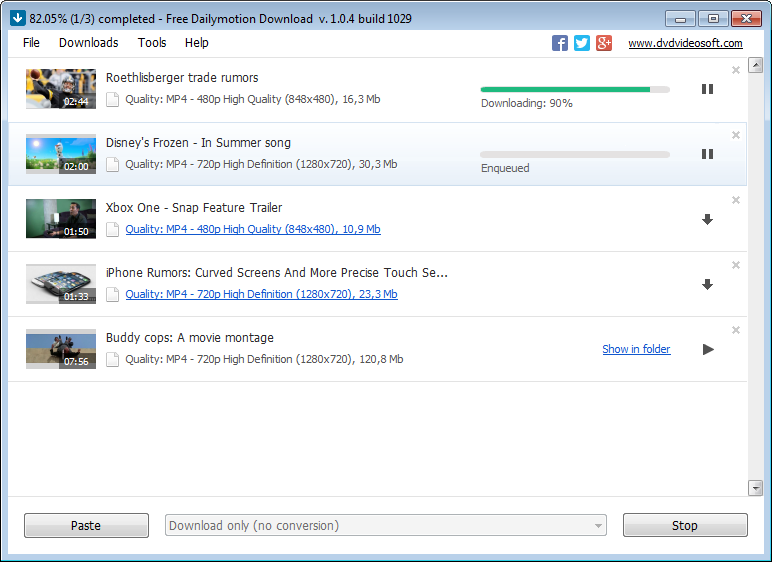
Task: Click file icon beside Roethlisberger quality text
Action: pyautogui.click(x=113, y=99)
